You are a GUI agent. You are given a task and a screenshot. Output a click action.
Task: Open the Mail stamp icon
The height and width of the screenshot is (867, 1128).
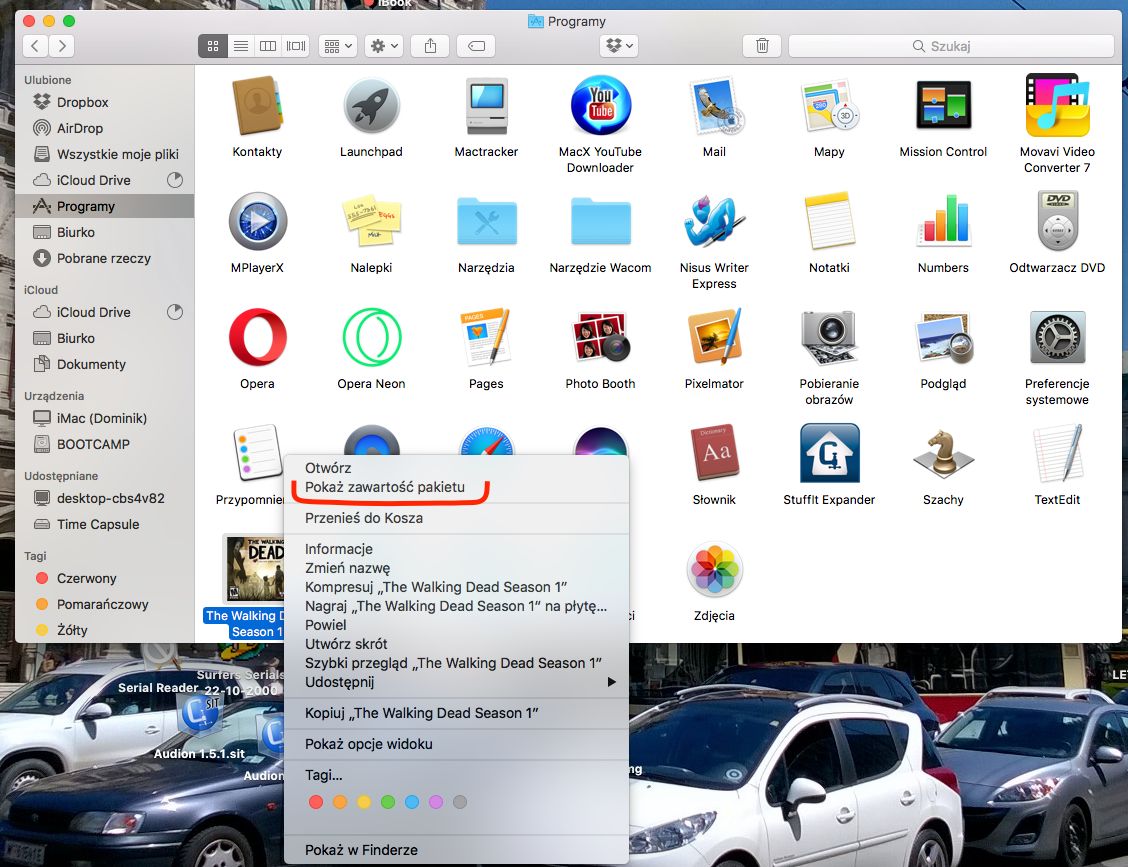pos(715,107)
